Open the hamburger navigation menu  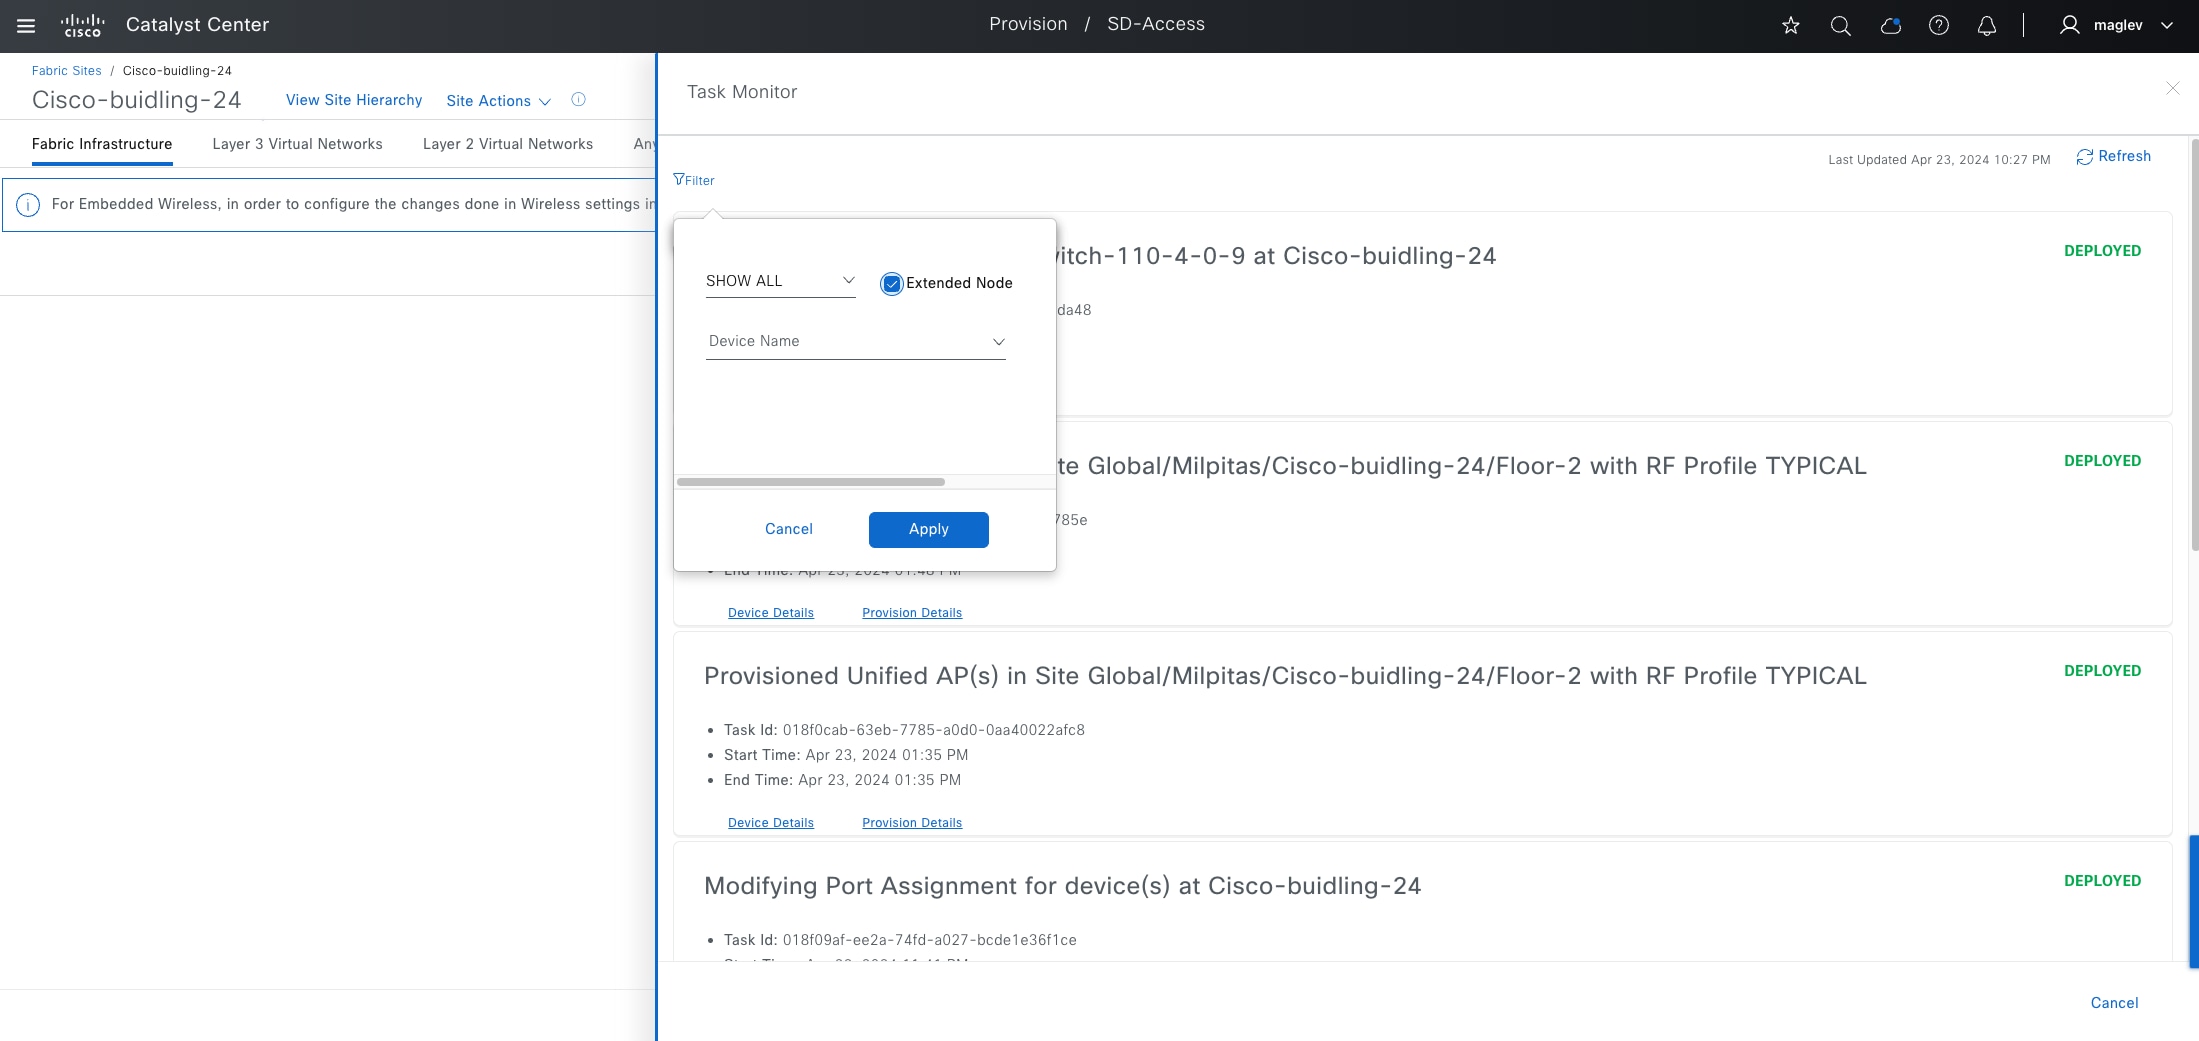click(x=26, y=26)
